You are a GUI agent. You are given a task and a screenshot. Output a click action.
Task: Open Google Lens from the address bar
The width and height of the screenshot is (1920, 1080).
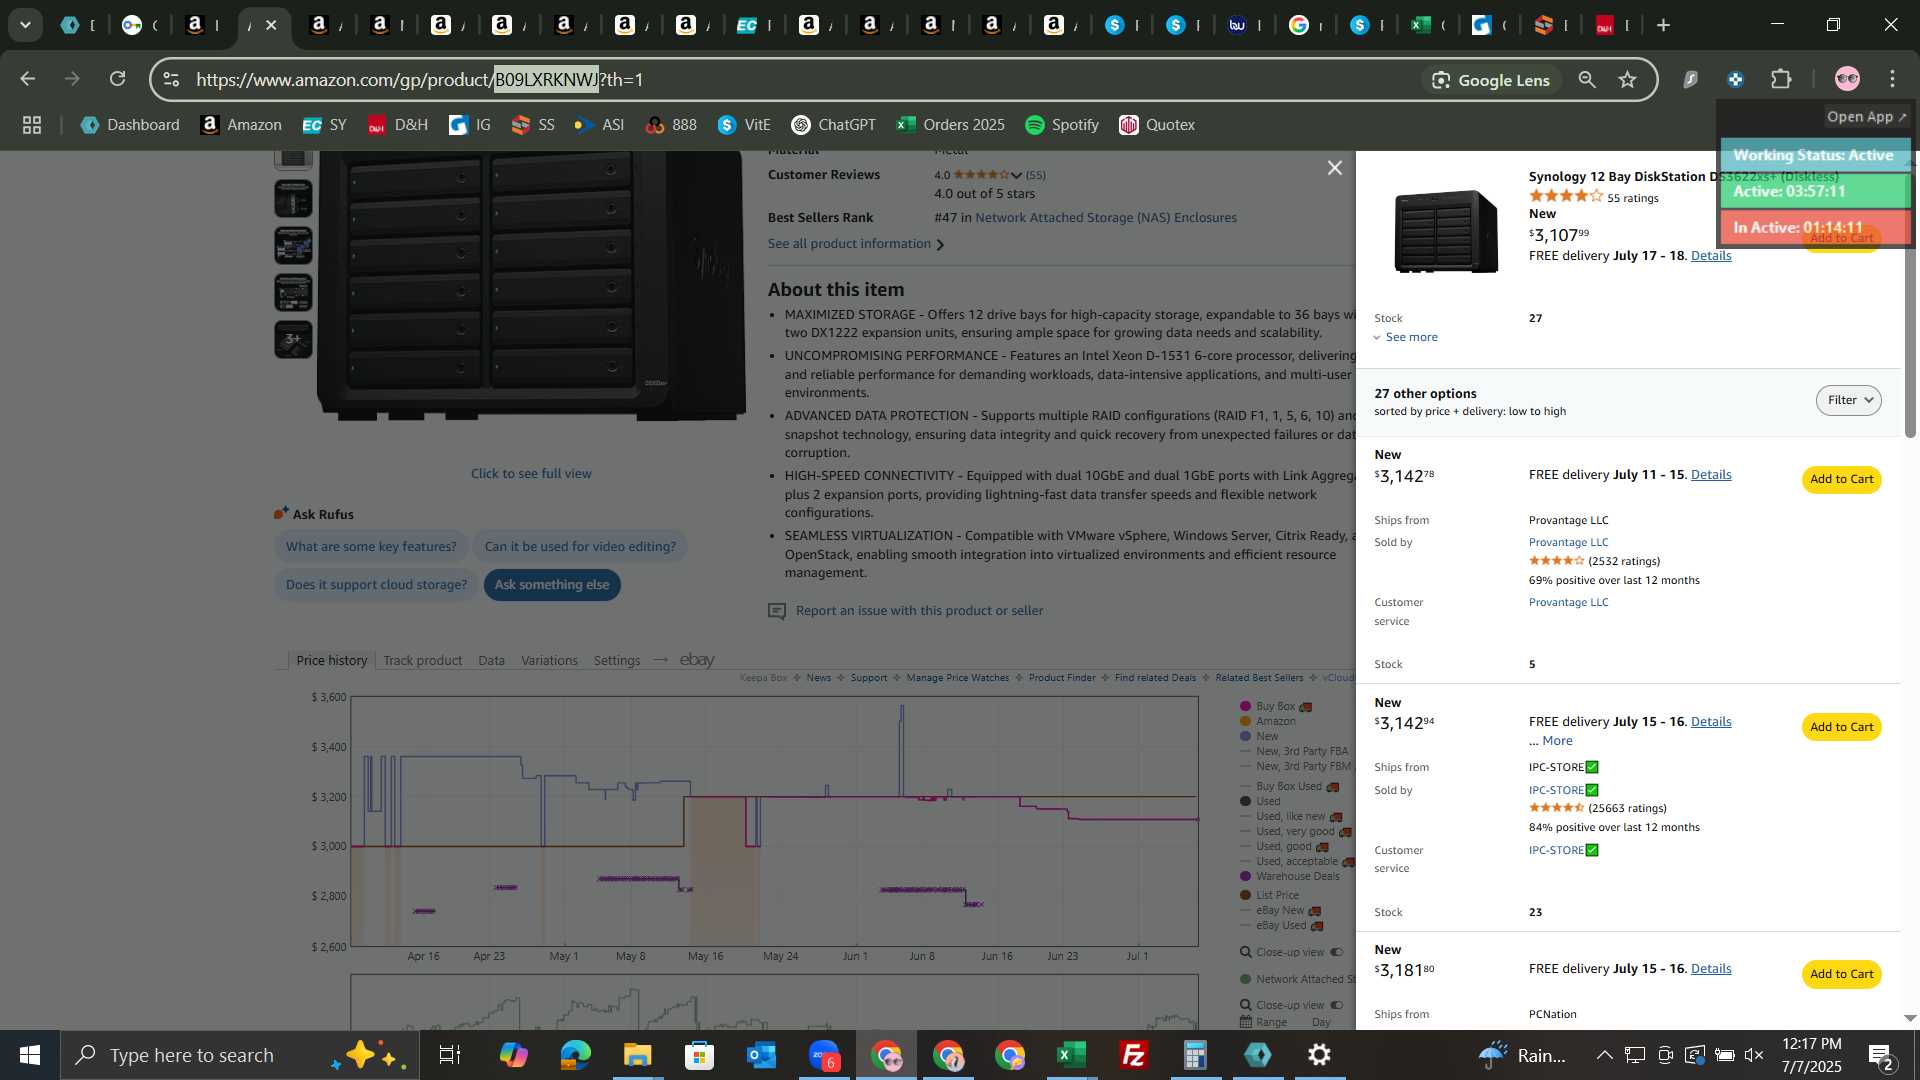click(1490, 80)
